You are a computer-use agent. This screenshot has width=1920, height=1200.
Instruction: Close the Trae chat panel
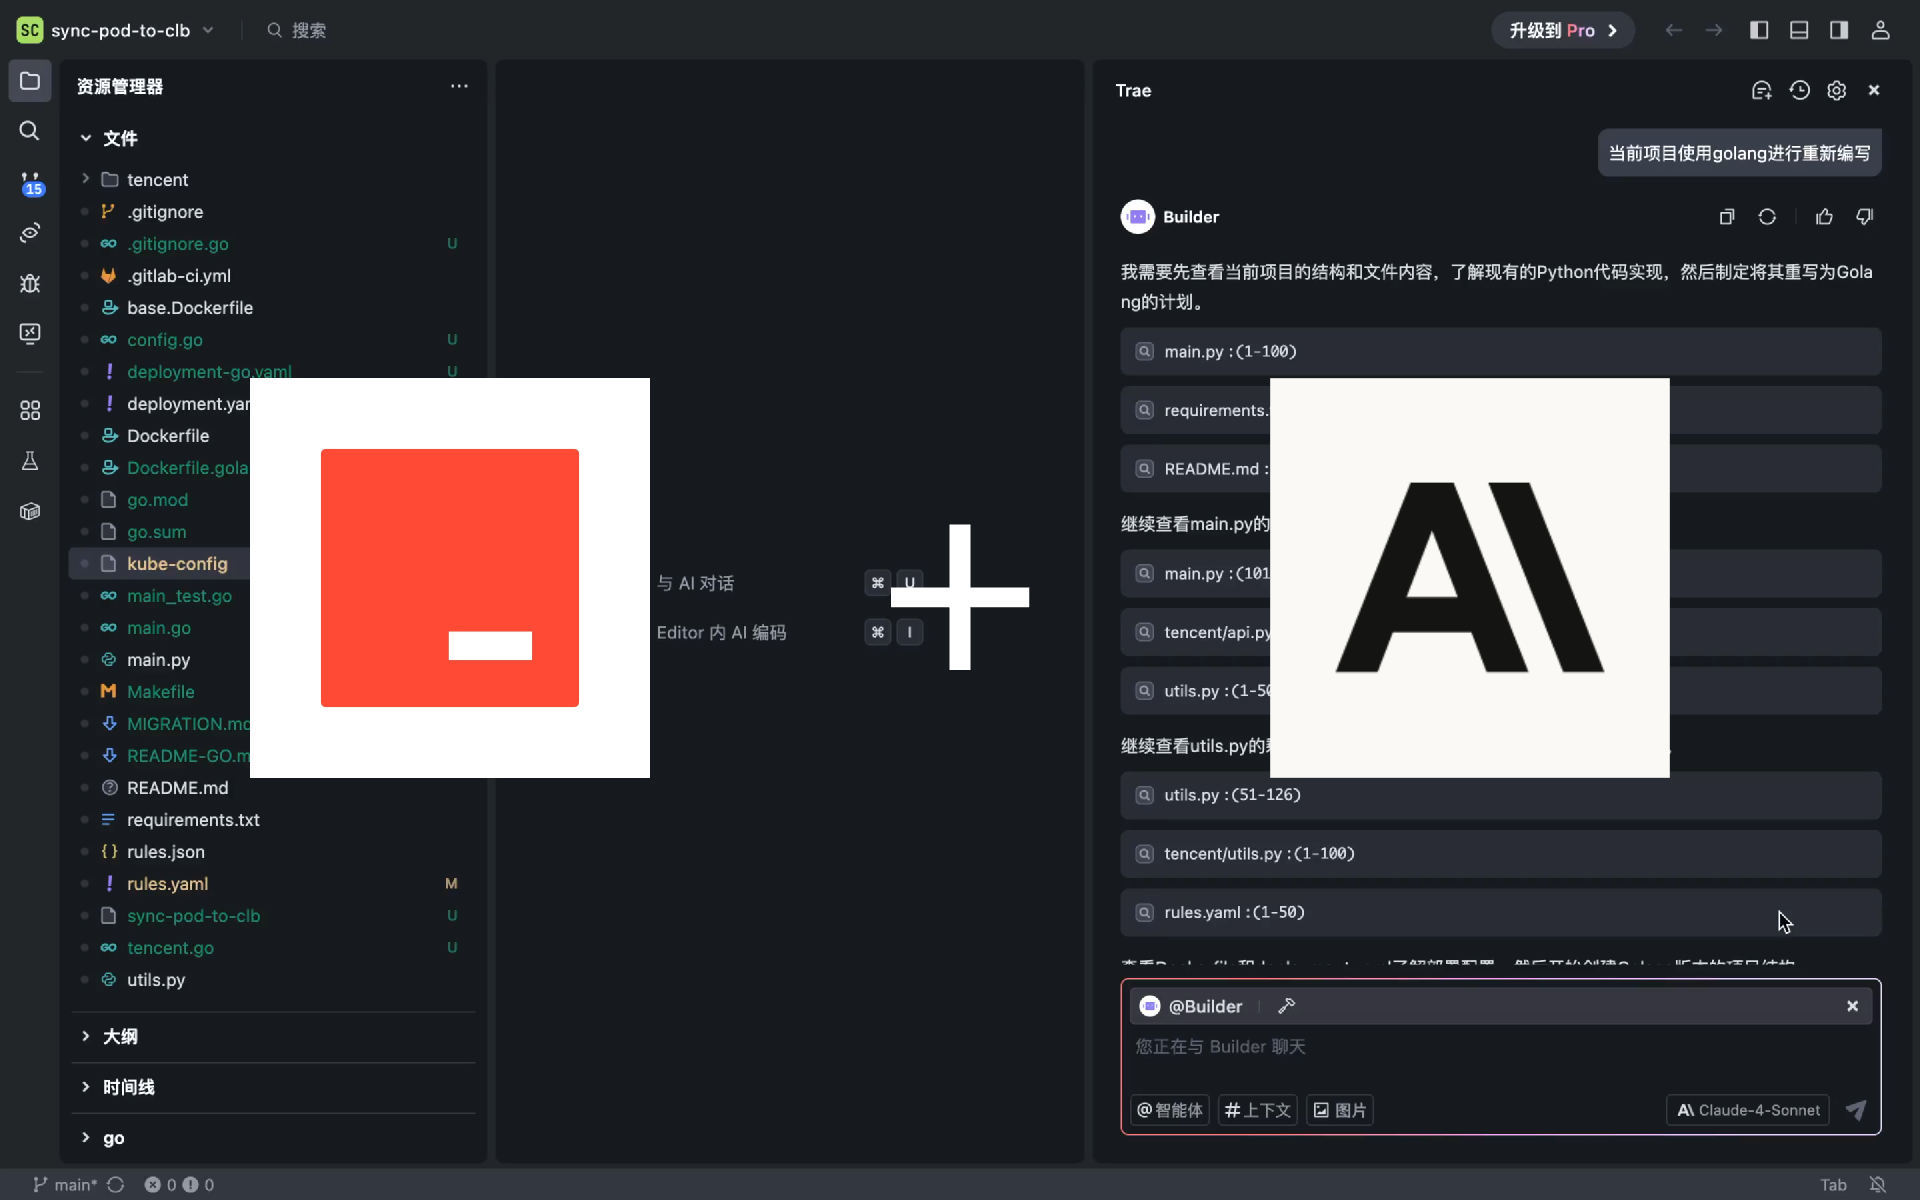tap(1874, 90)
